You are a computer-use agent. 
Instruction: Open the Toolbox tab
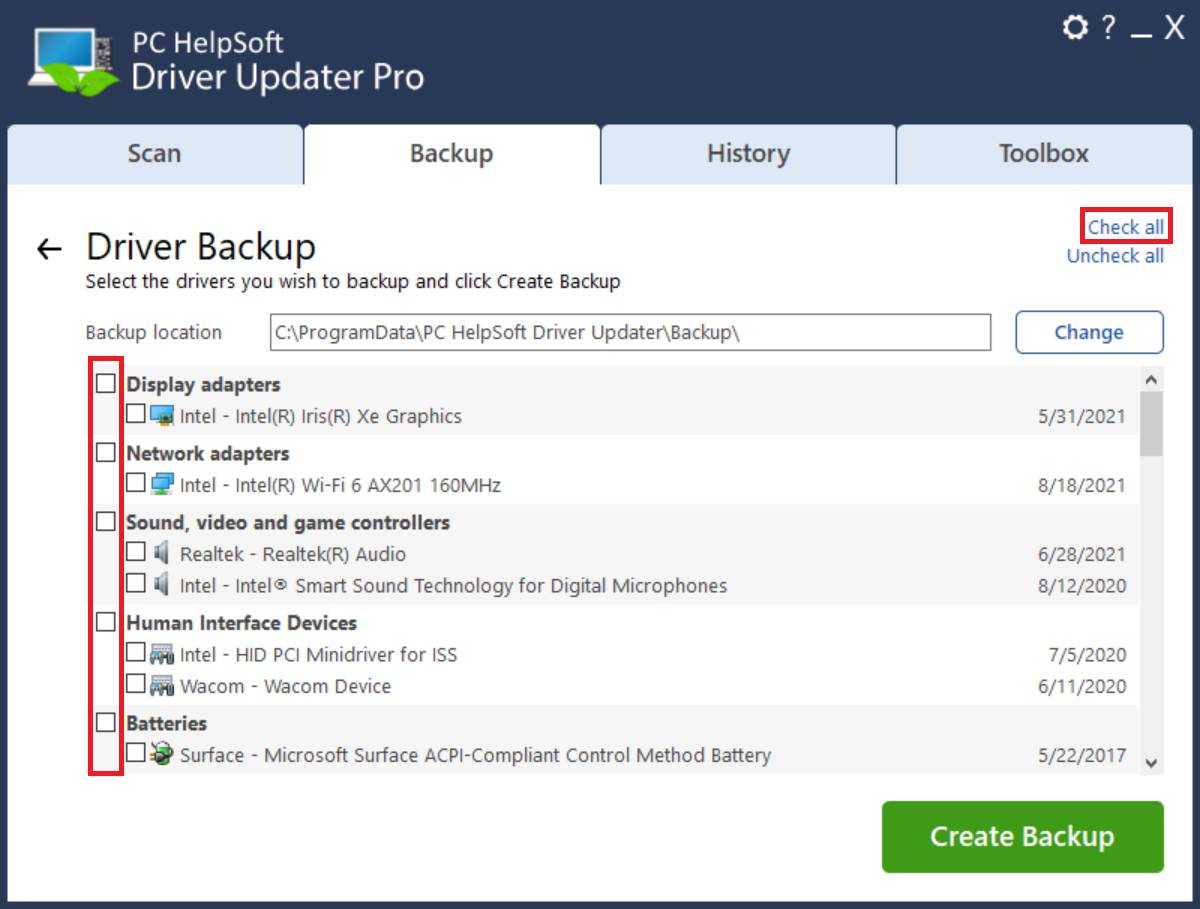coord(1044,154)
